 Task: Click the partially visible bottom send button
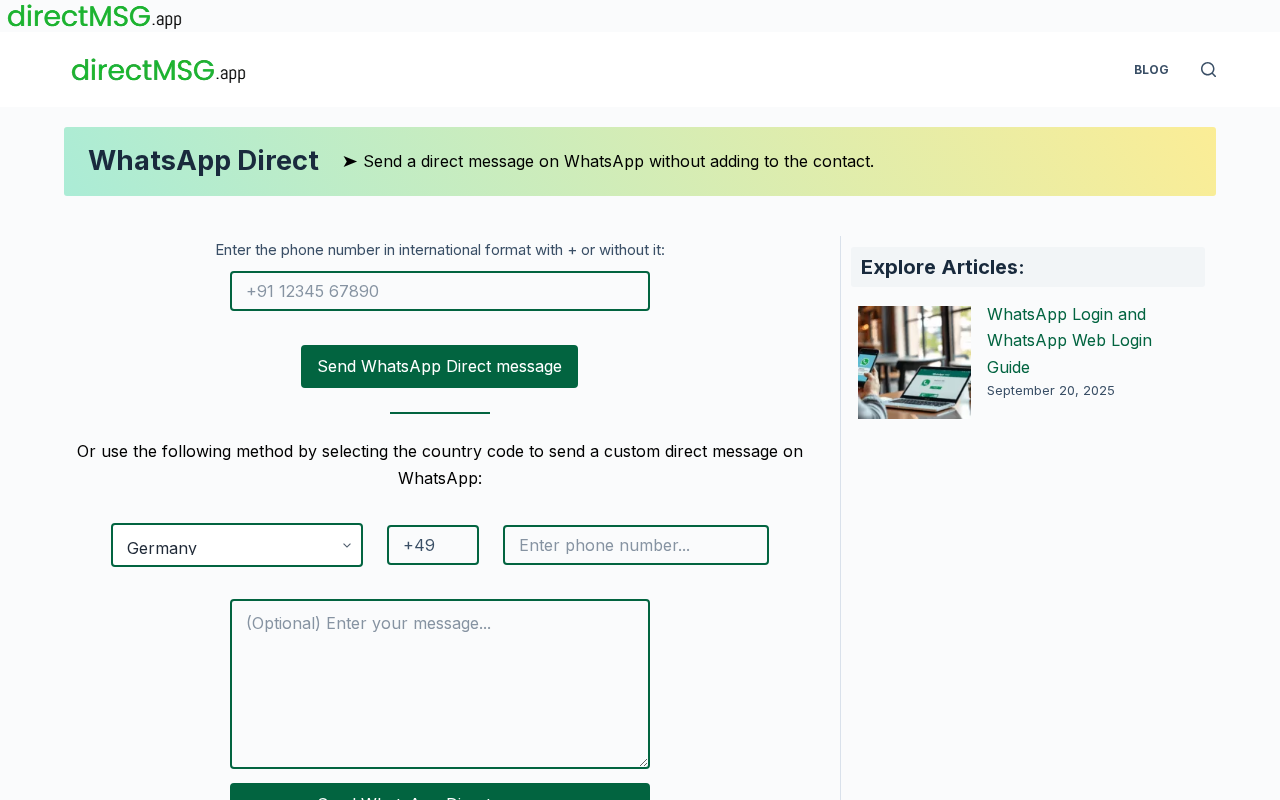pyautogui.click(x=440, y=792)
